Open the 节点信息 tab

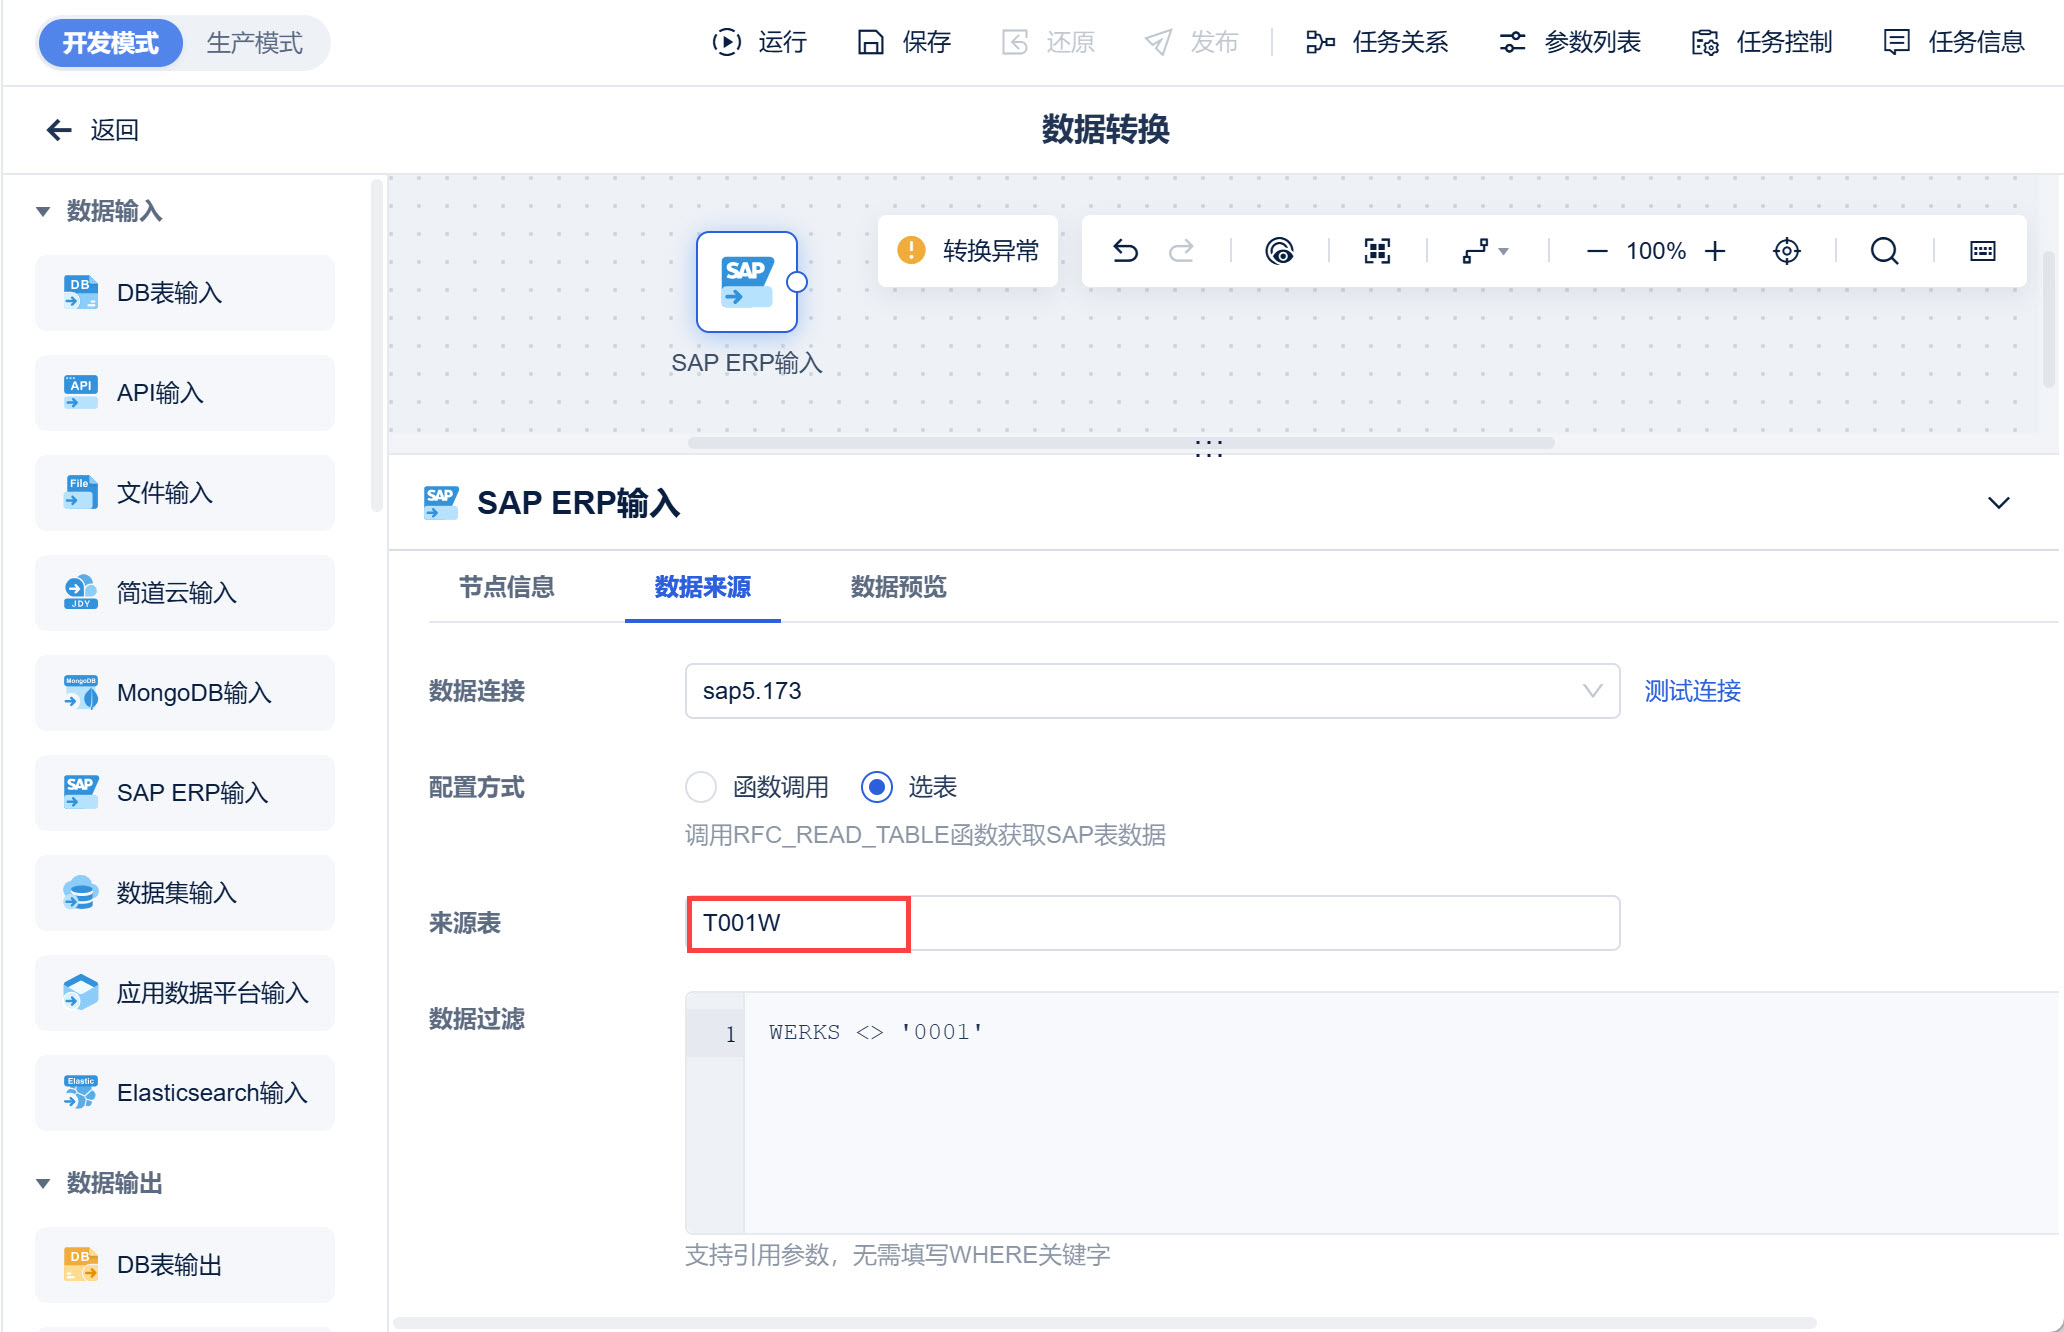coord(506,587)
